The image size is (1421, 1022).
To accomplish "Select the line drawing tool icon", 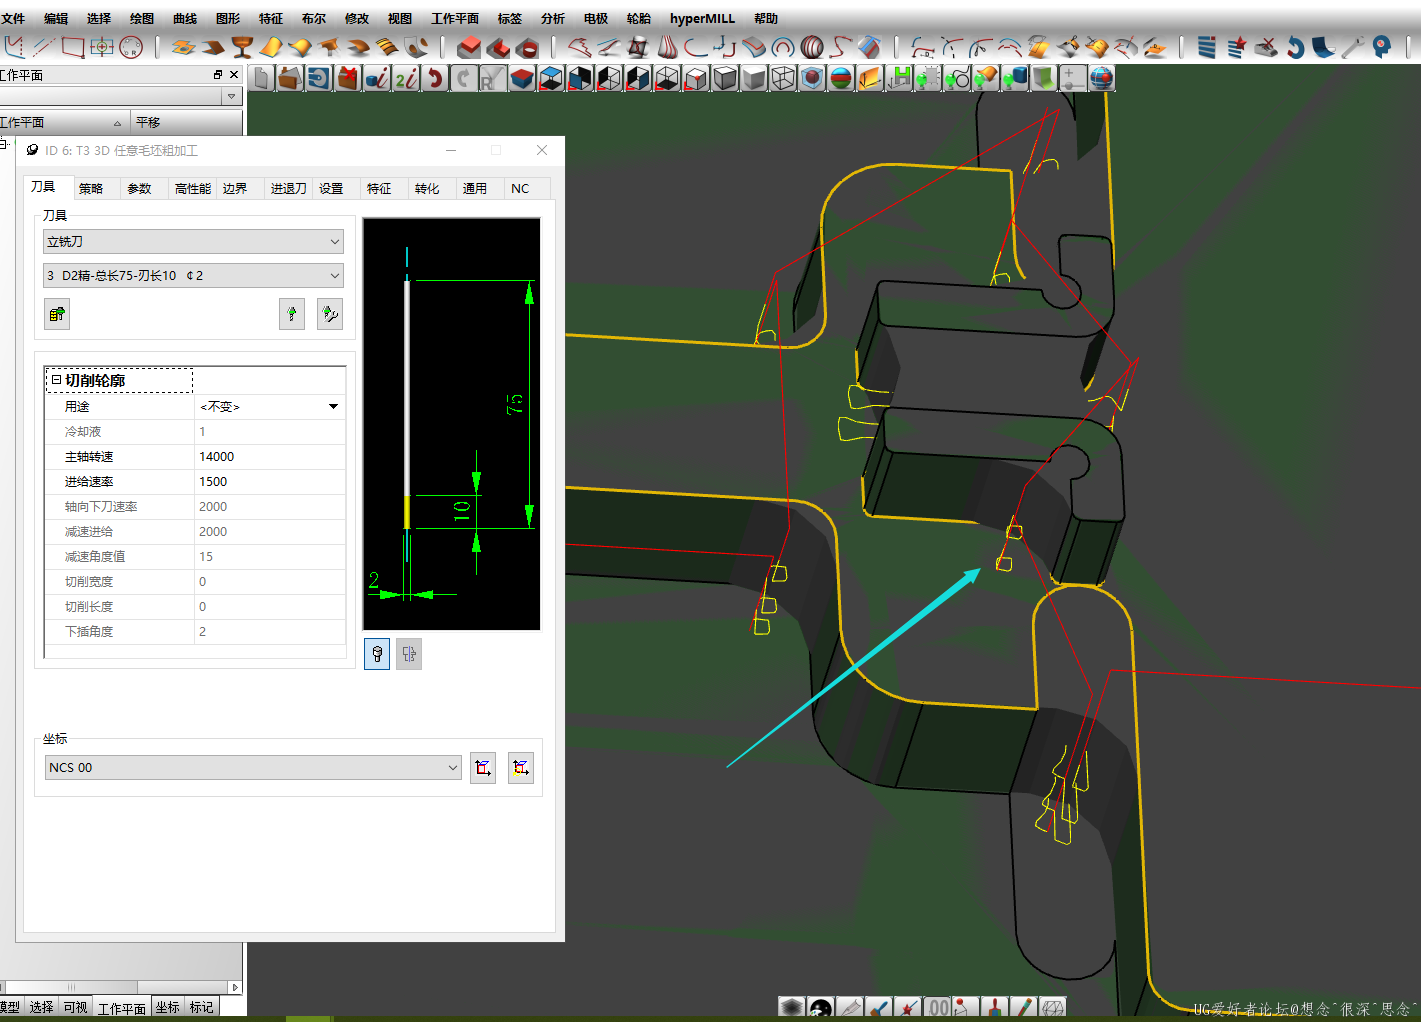I will coord(44,47).
